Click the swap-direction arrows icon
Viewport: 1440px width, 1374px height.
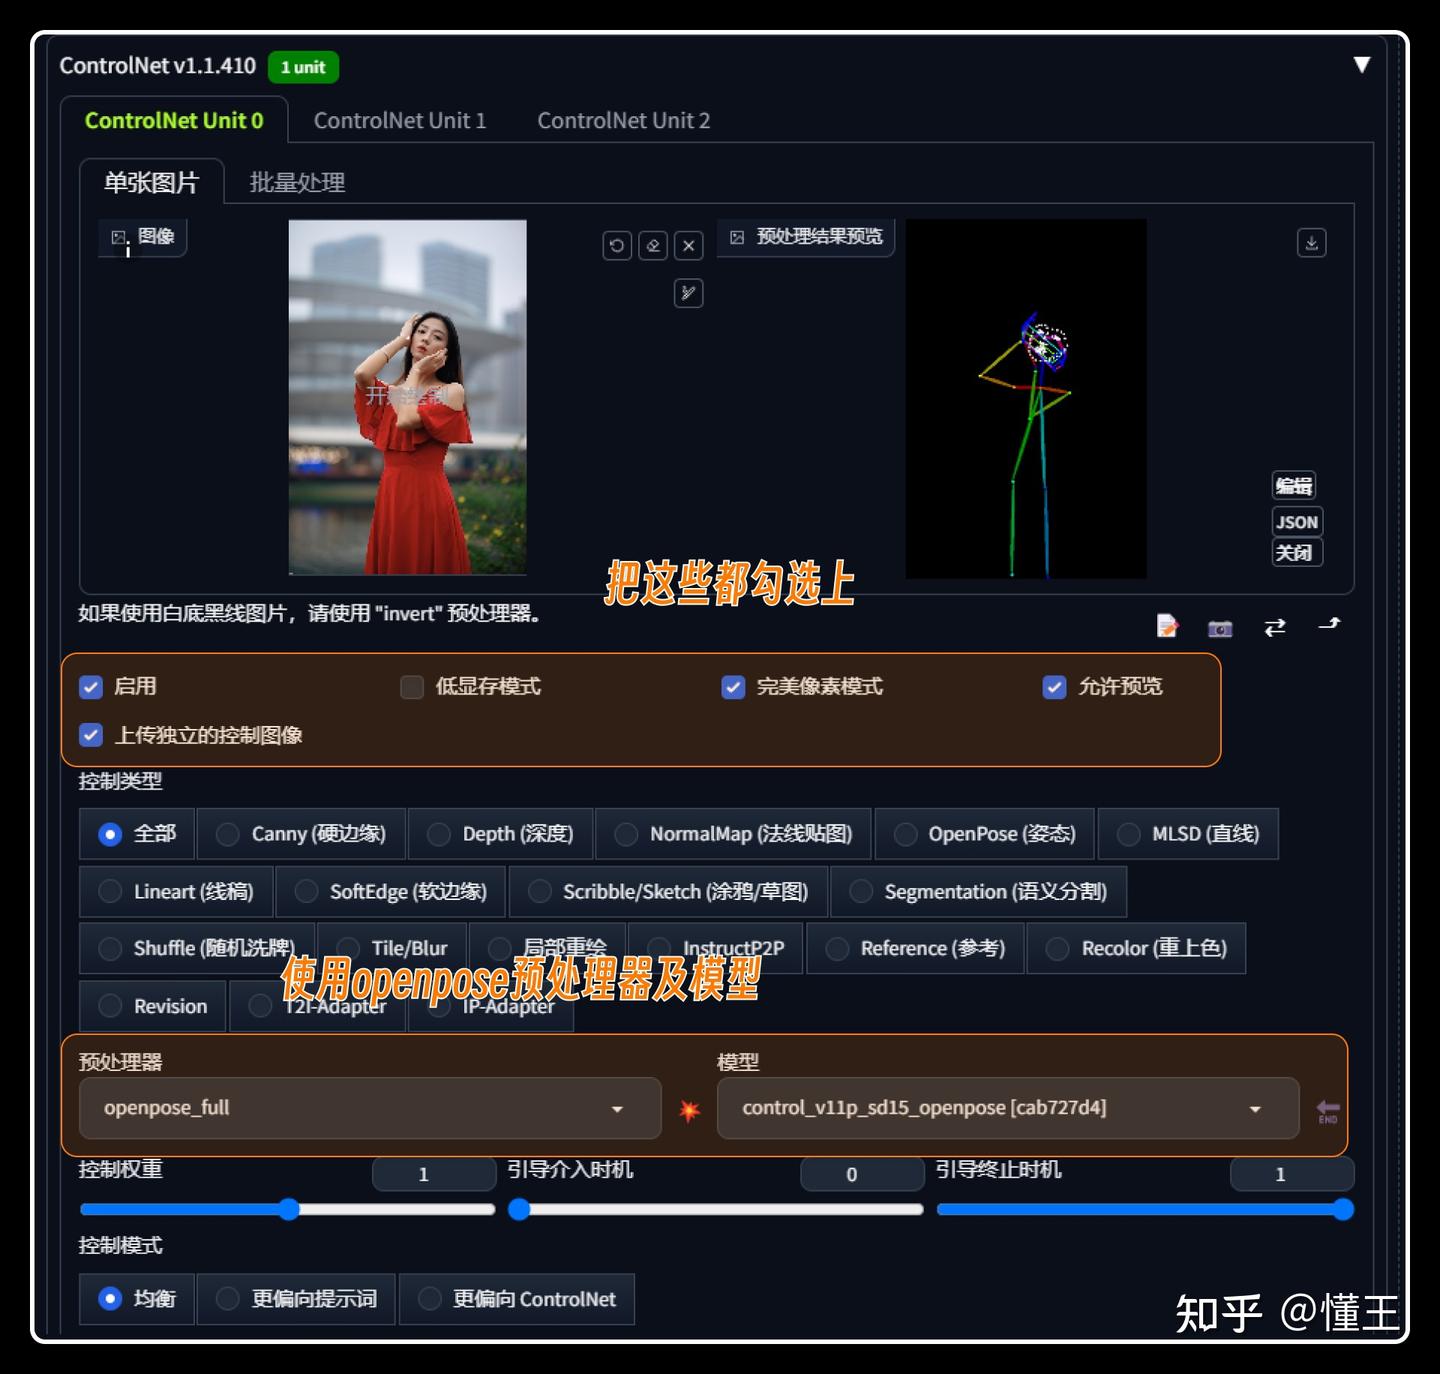pos(1274,627)
